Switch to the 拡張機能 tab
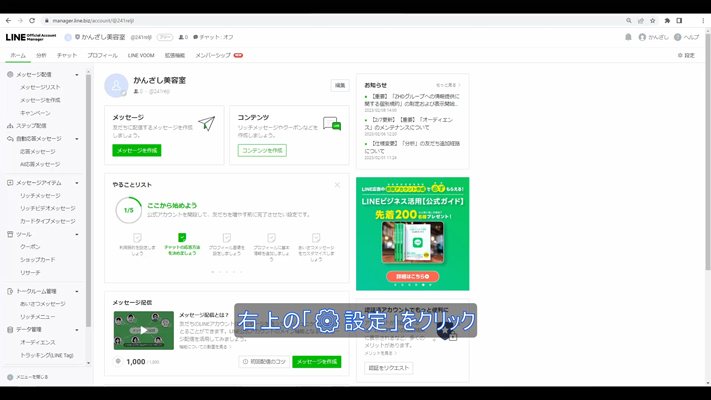 [x=175, y=55]
